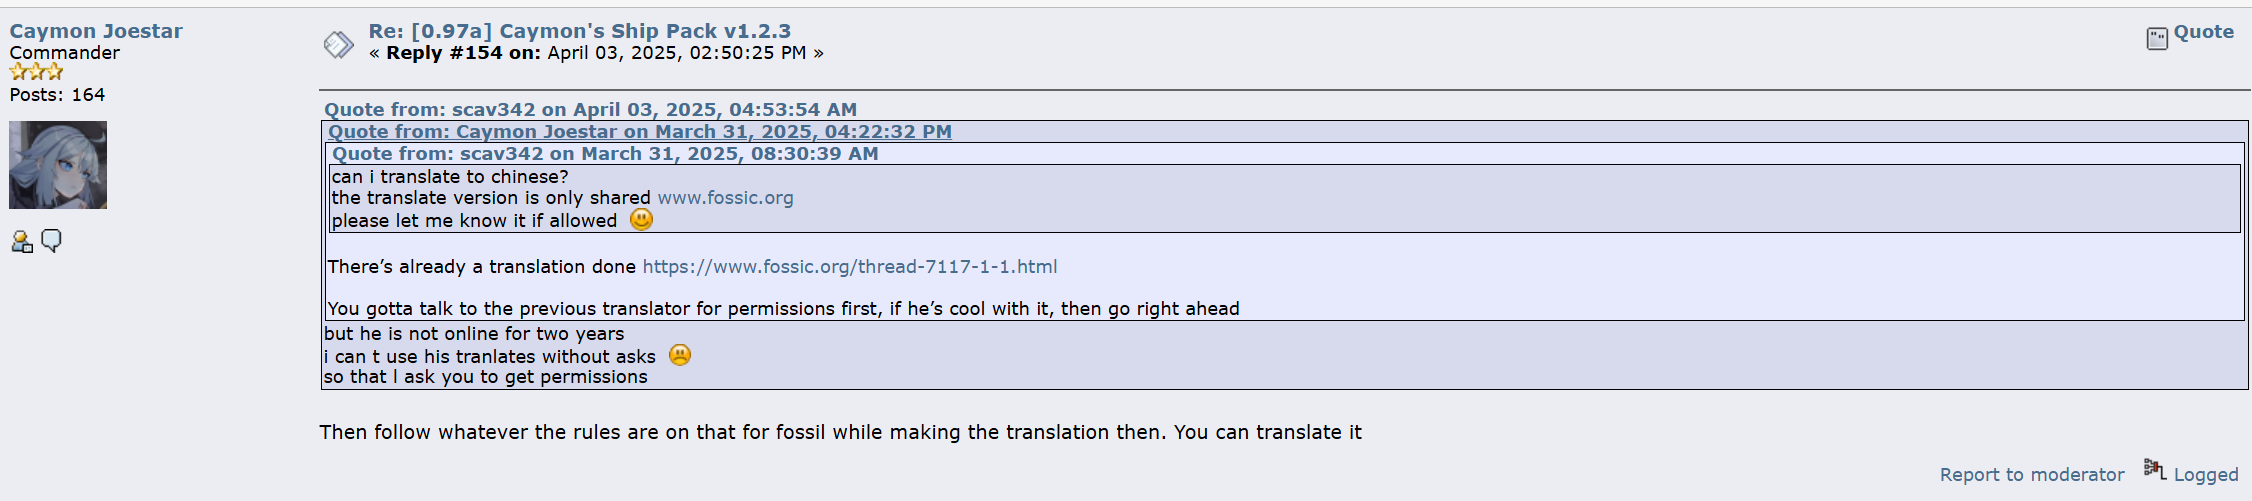Click the post message icon beside subject
2252x501 pixels.
pyautogui.click(x=338, y=44)
